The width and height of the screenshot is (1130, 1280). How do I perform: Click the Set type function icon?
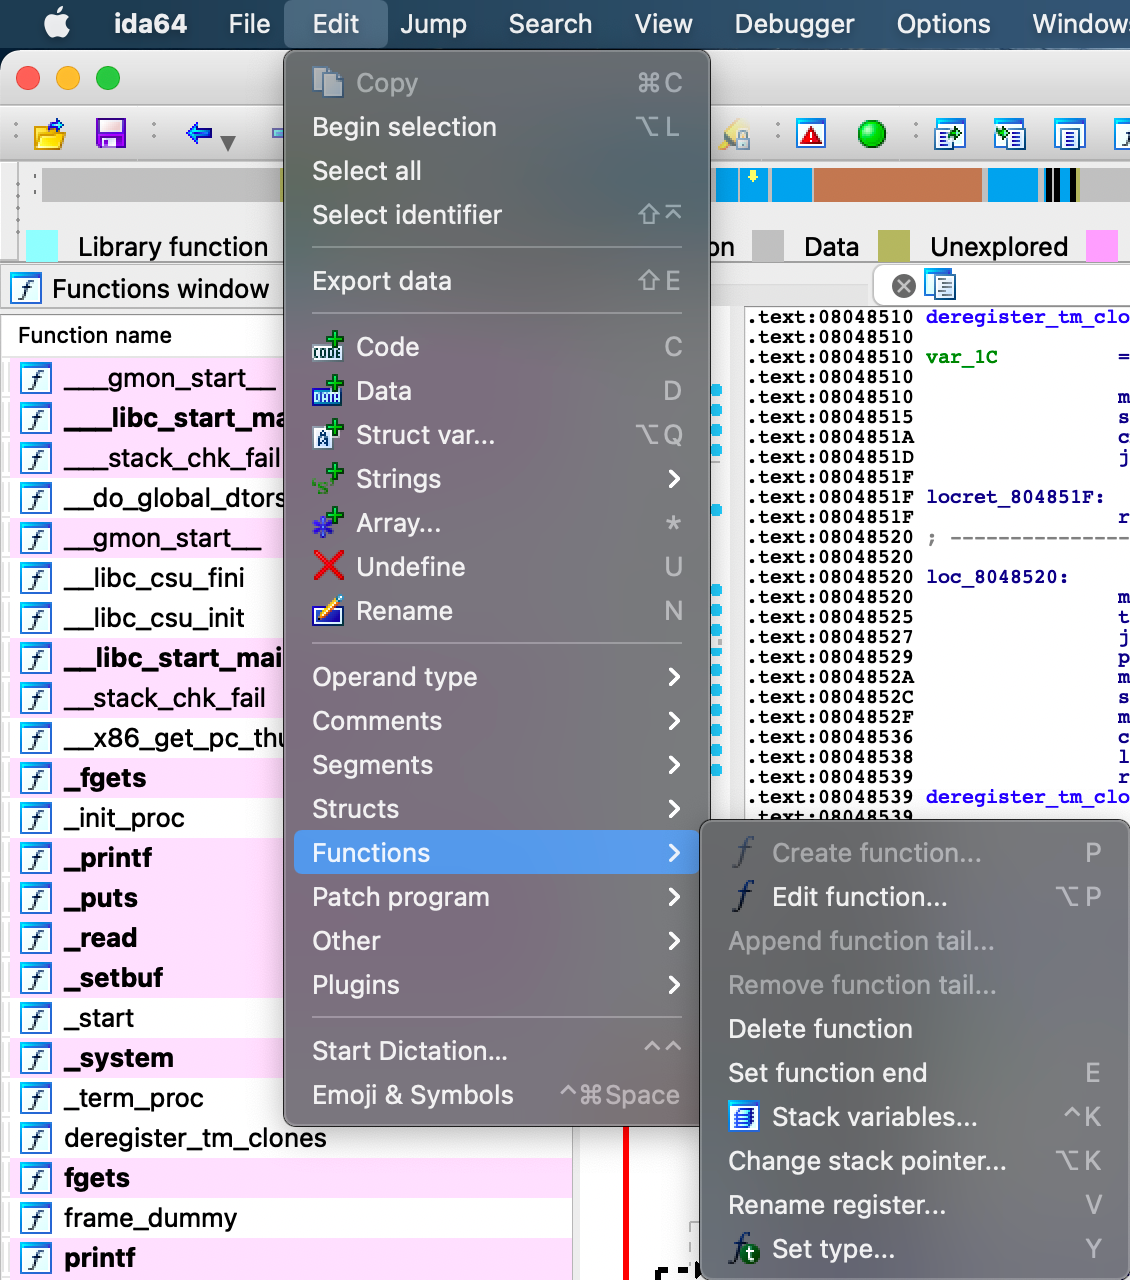tap(744, 1248)
